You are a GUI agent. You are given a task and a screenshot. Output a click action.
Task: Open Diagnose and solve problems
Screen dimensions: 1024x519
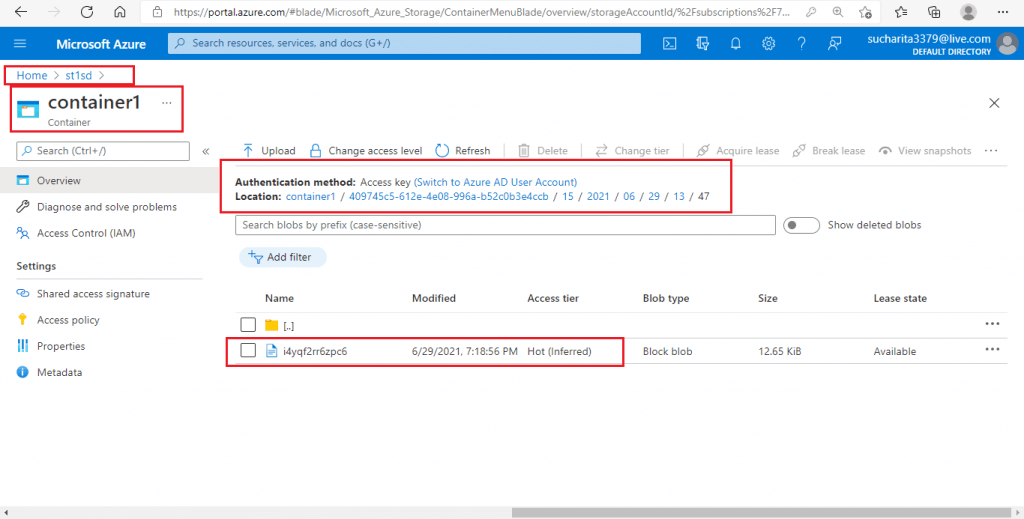coord(104,207)
